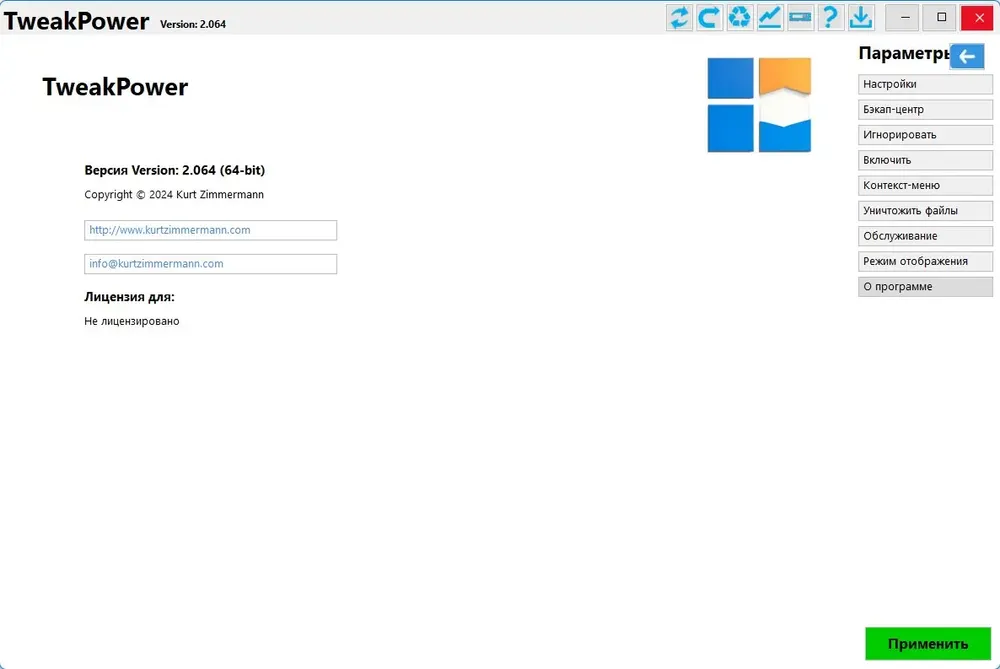
Task: Click the curved-arrow undo icon in toolbar
Action: coord(709,18)
